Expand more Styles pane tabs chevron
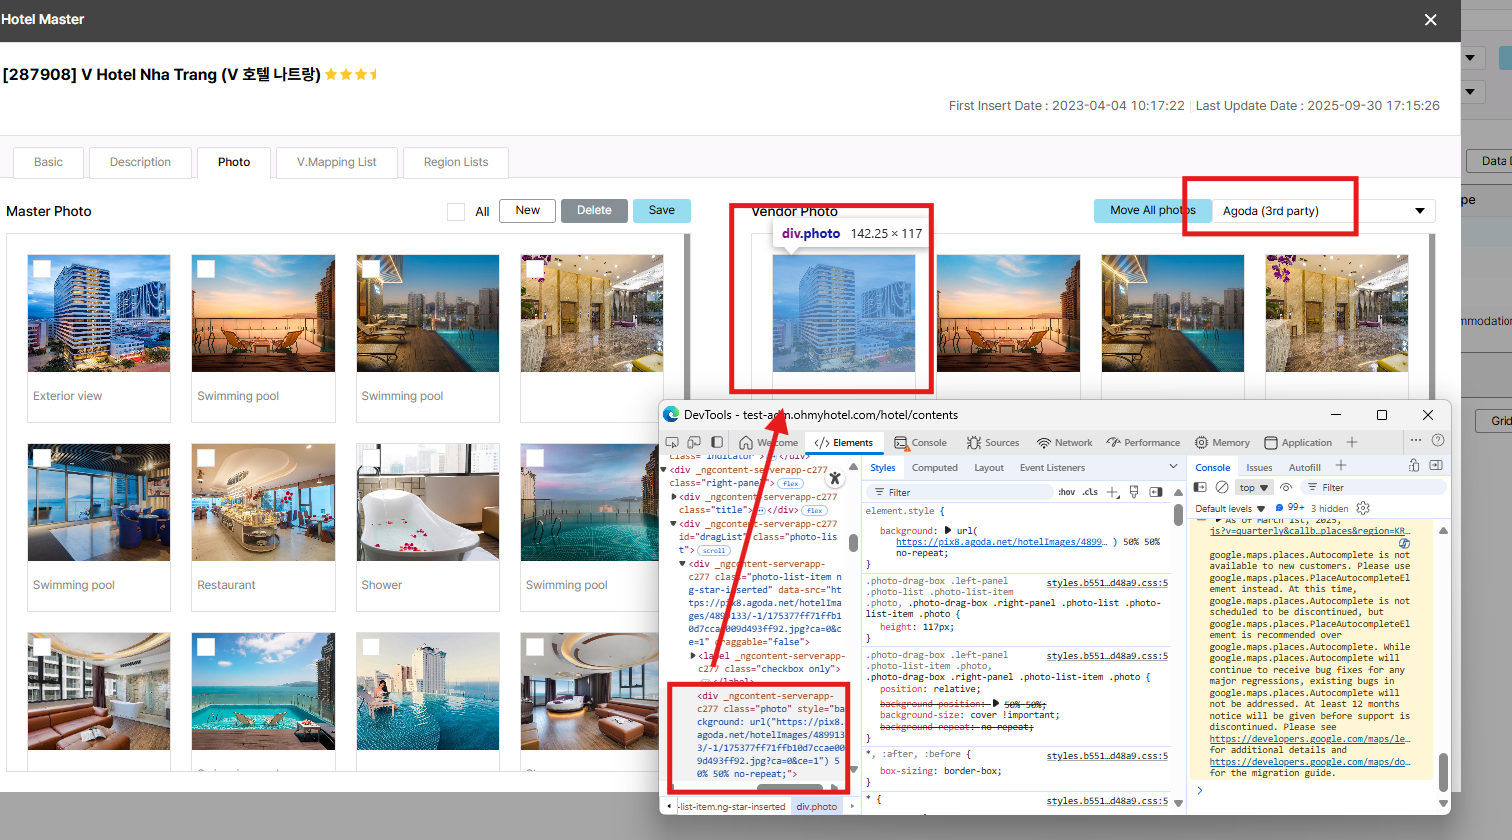This screenshot has height=840, width=1512. [x=1173, y=467]
